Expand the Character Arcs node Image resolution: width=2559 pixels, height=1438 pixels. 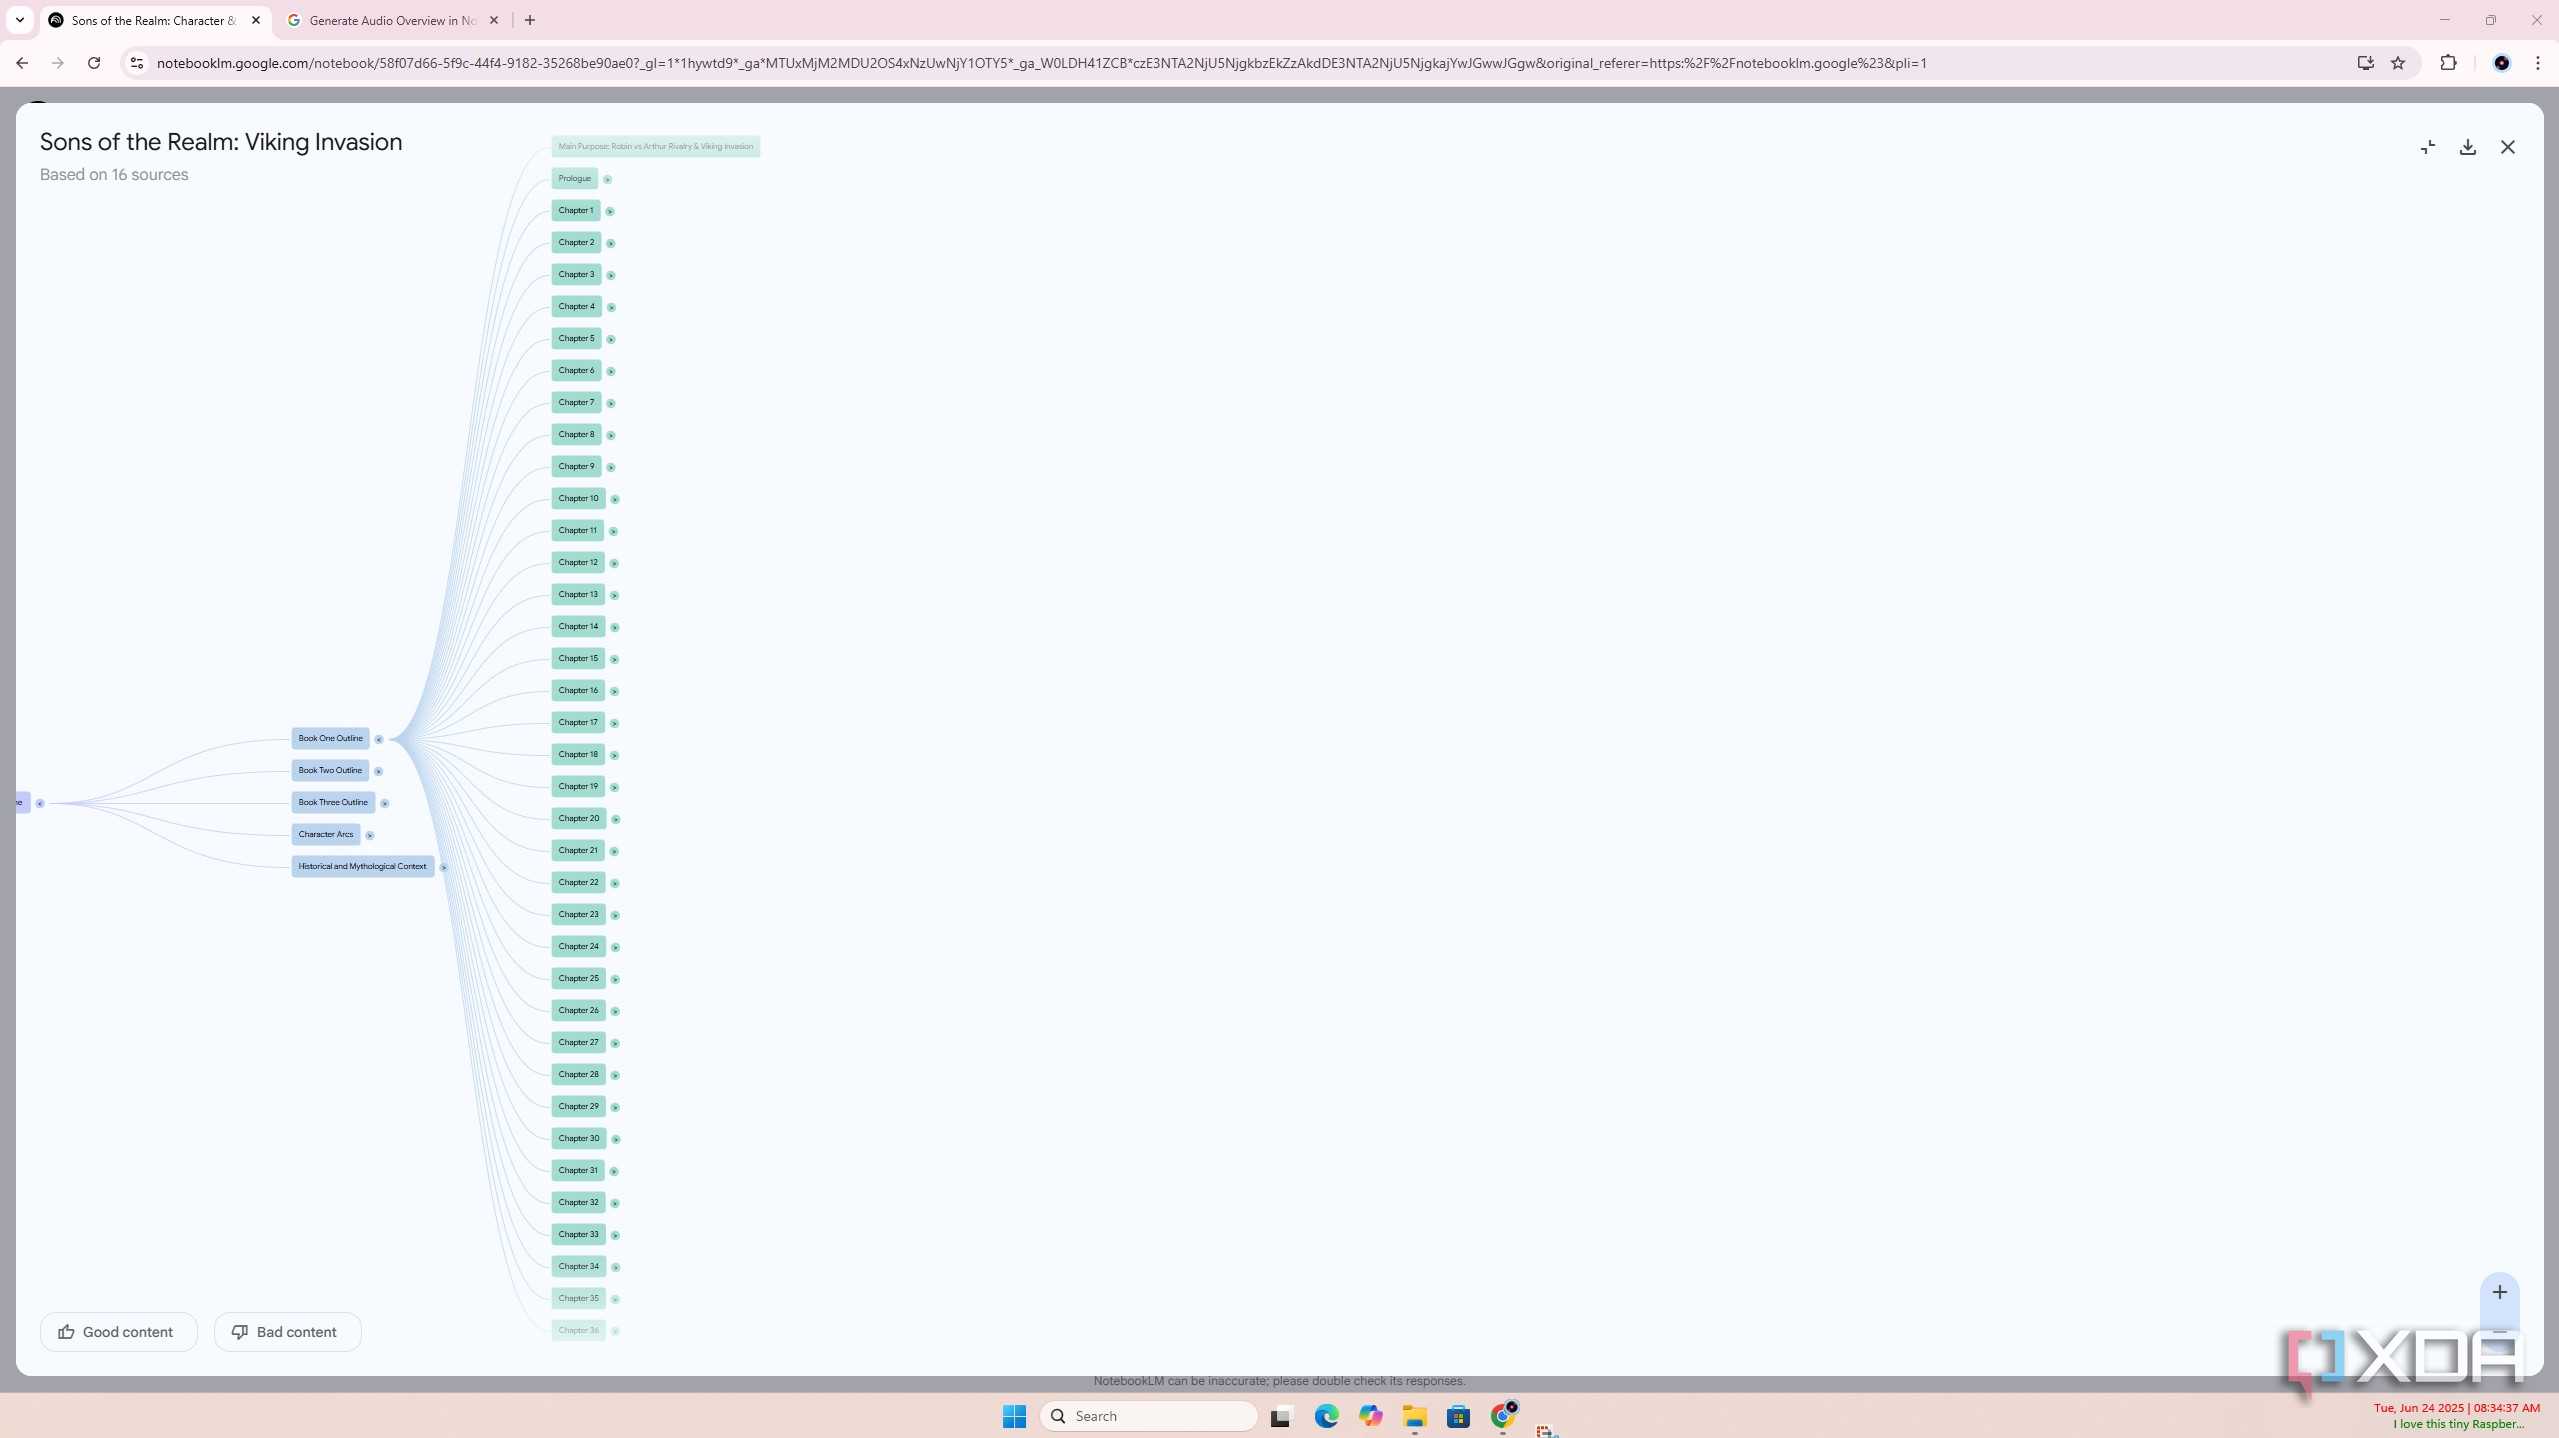(369, 835)
